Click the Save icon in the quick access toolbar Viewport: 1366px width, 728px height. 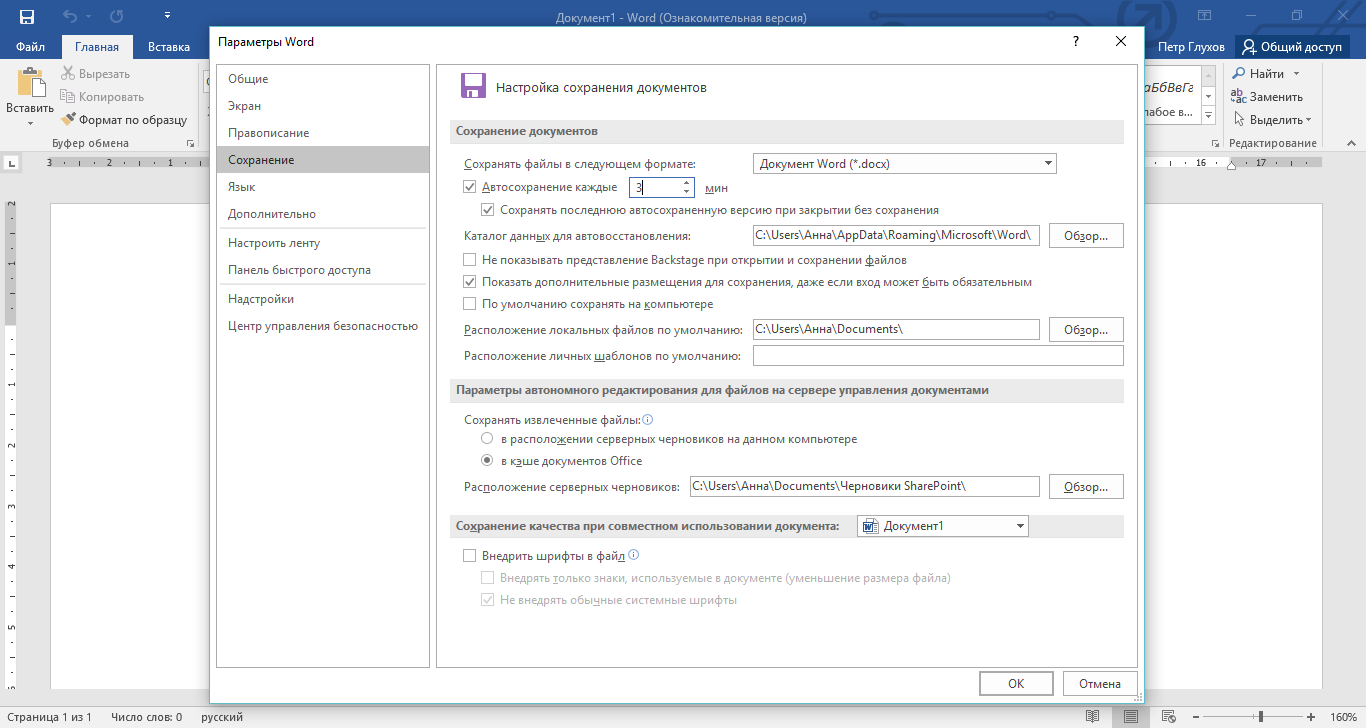point(27,17)
